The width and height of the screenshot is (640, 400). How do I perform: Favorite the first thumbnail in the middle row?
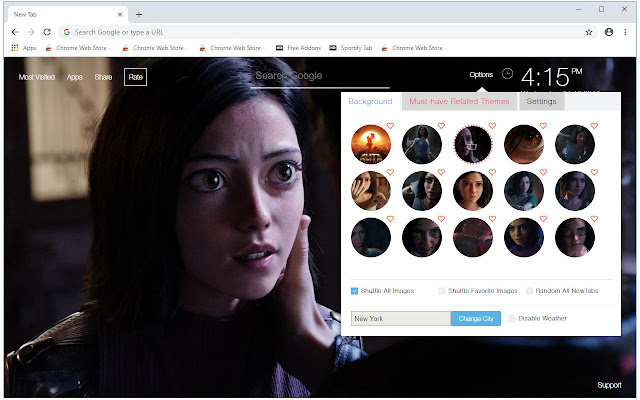[x=390, y=172]
